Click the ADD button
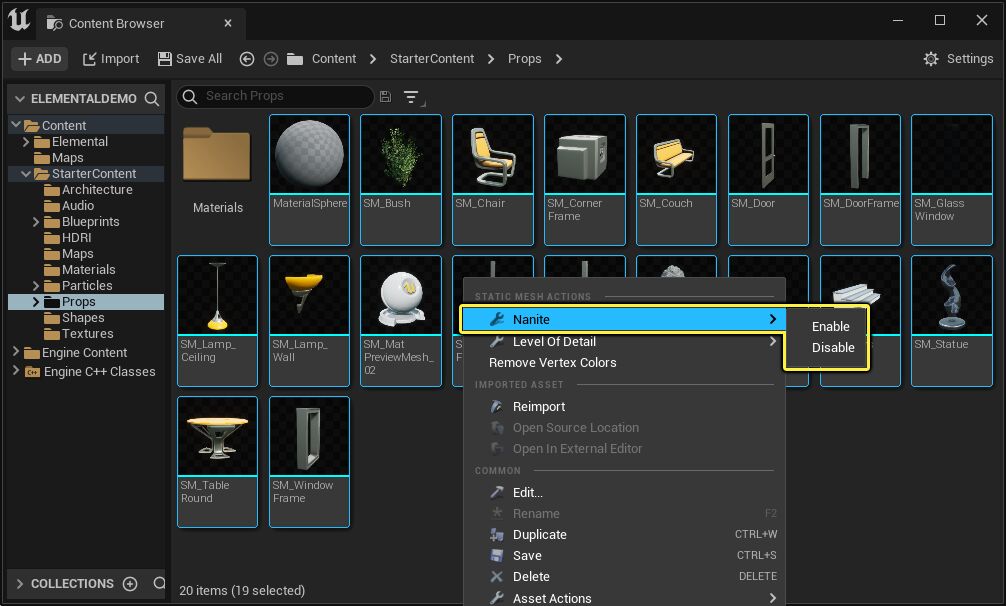The width and height of the screenshot is (1006, 606). coord(40,59)
